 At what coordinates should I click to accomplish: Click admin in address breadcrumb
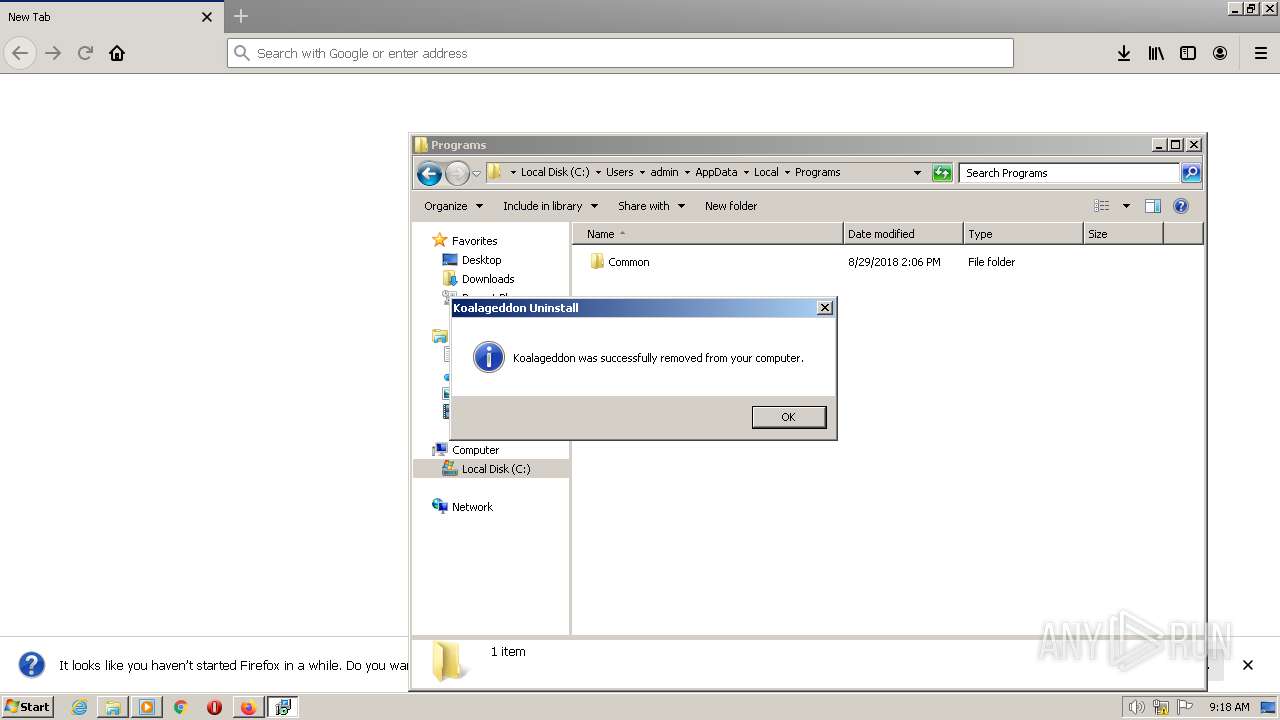[664, 172]
